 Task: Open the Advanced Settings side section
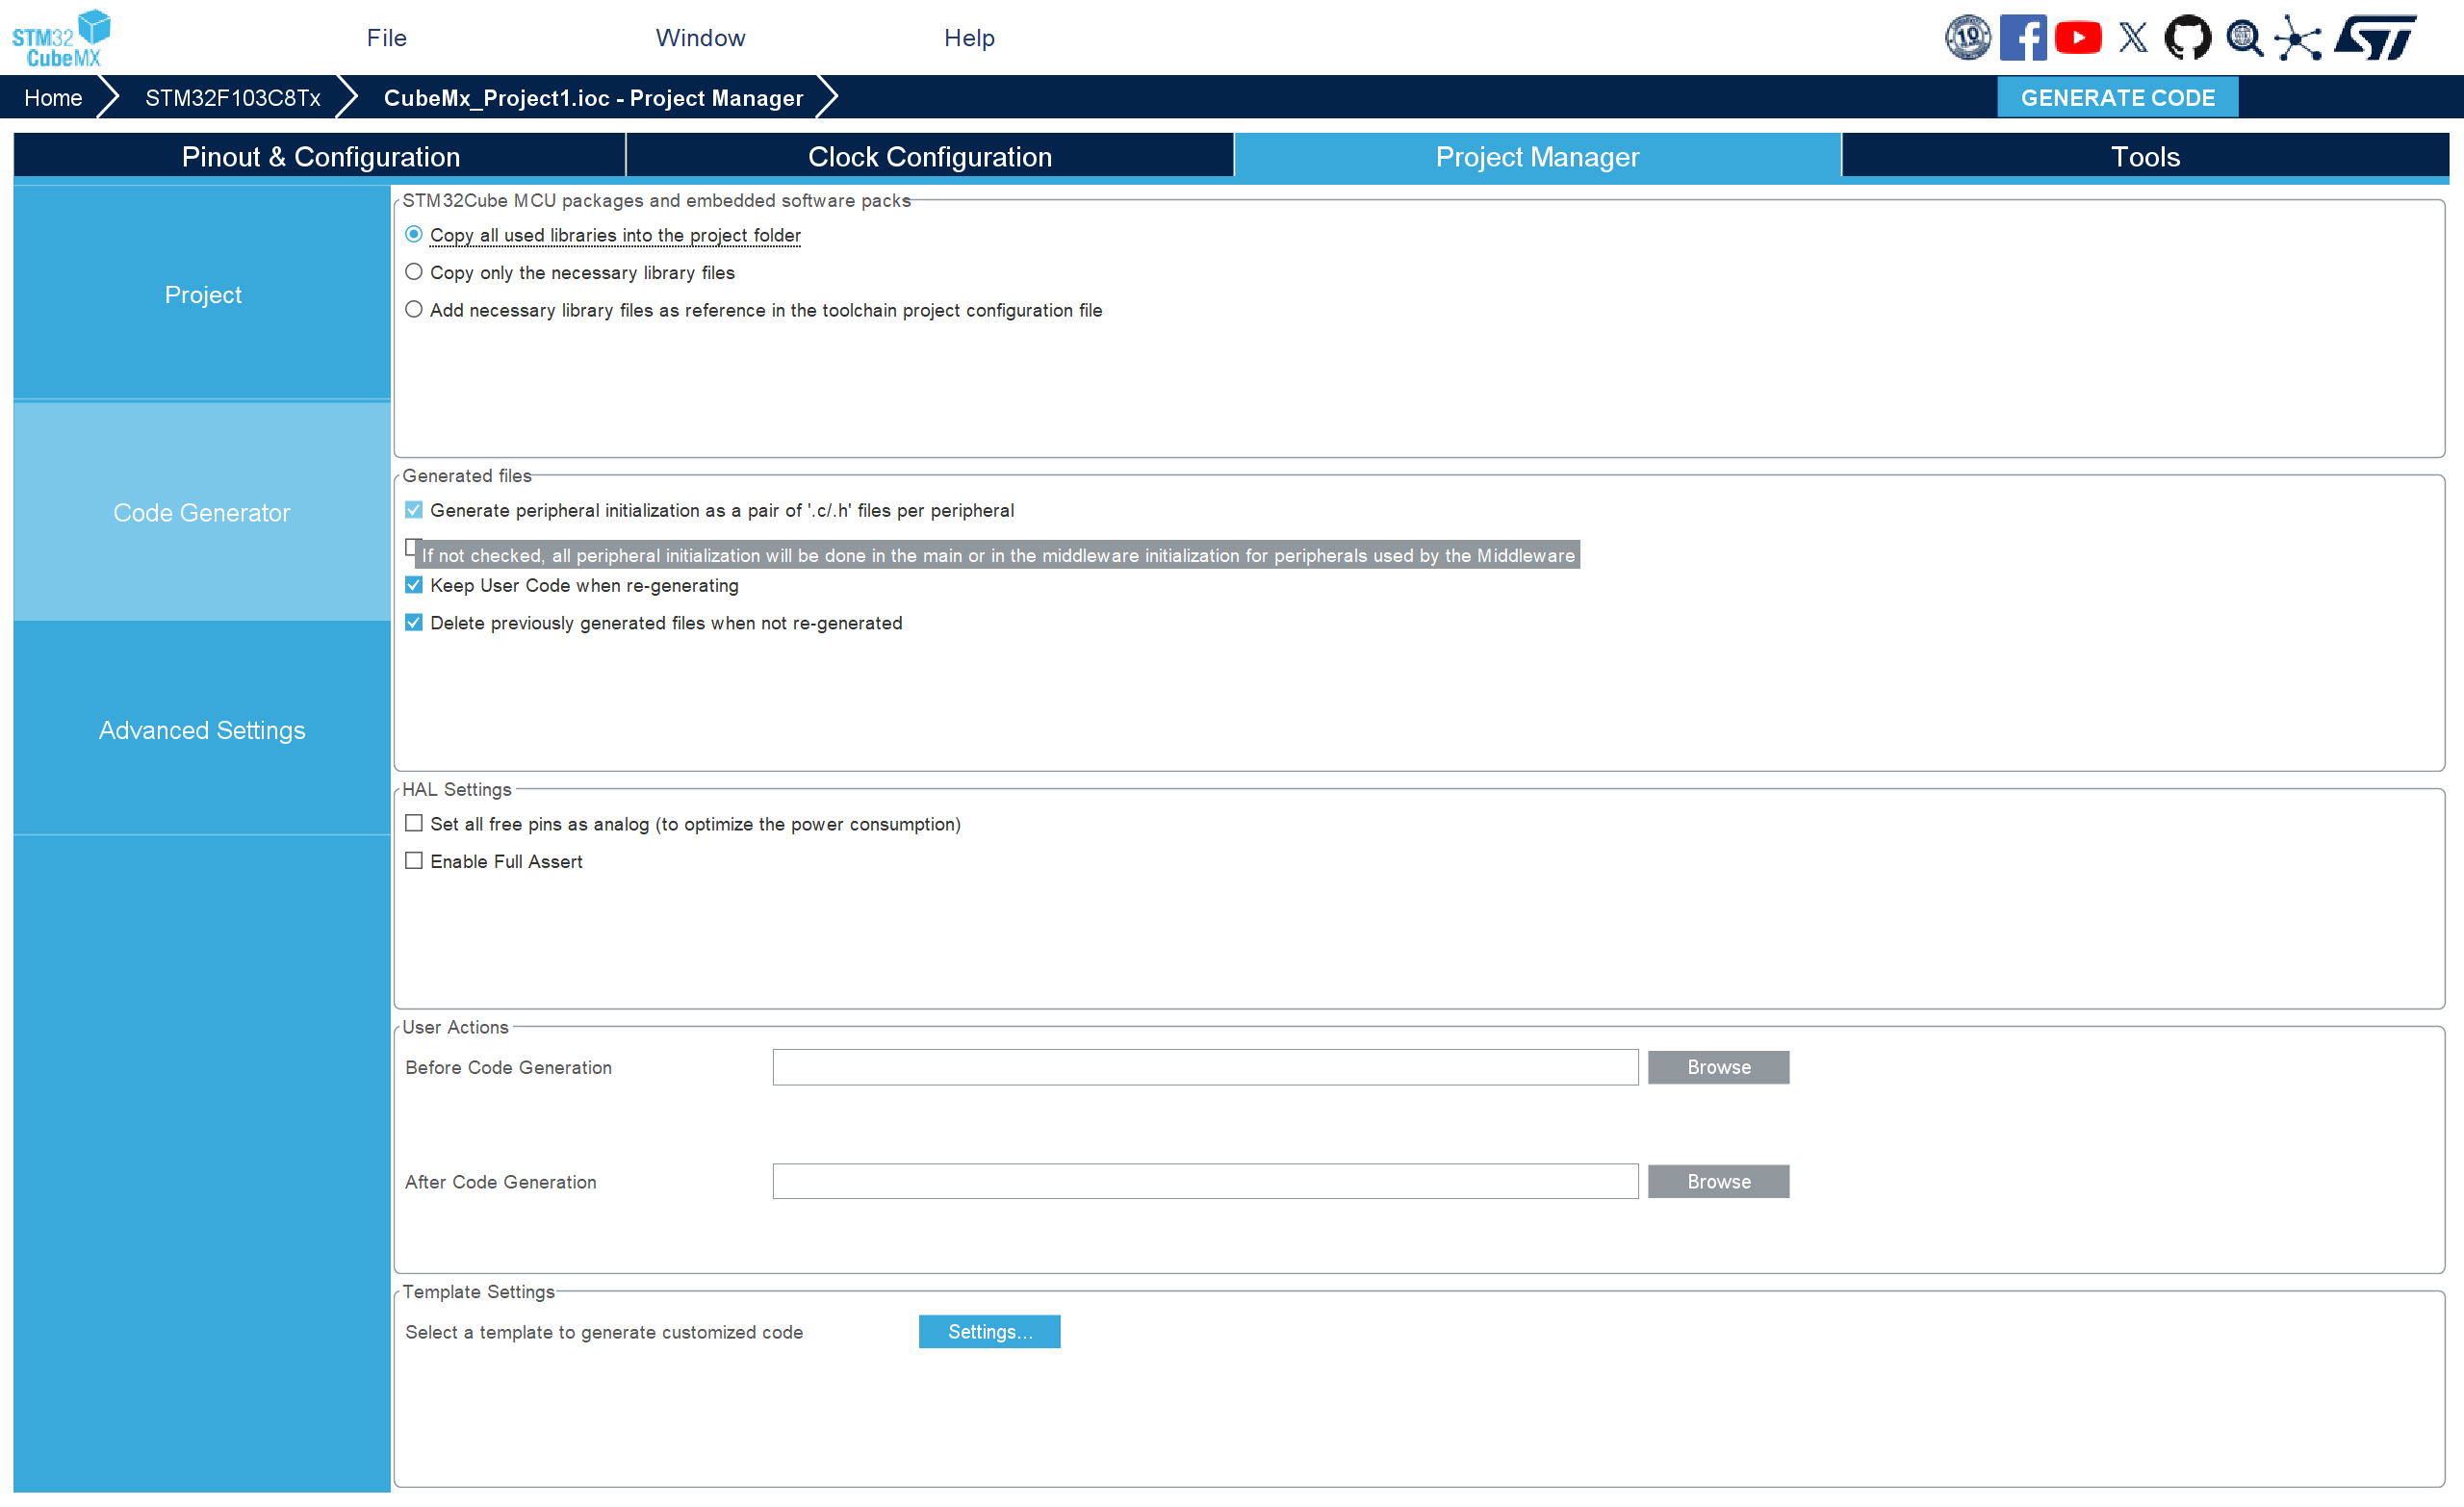202,730
